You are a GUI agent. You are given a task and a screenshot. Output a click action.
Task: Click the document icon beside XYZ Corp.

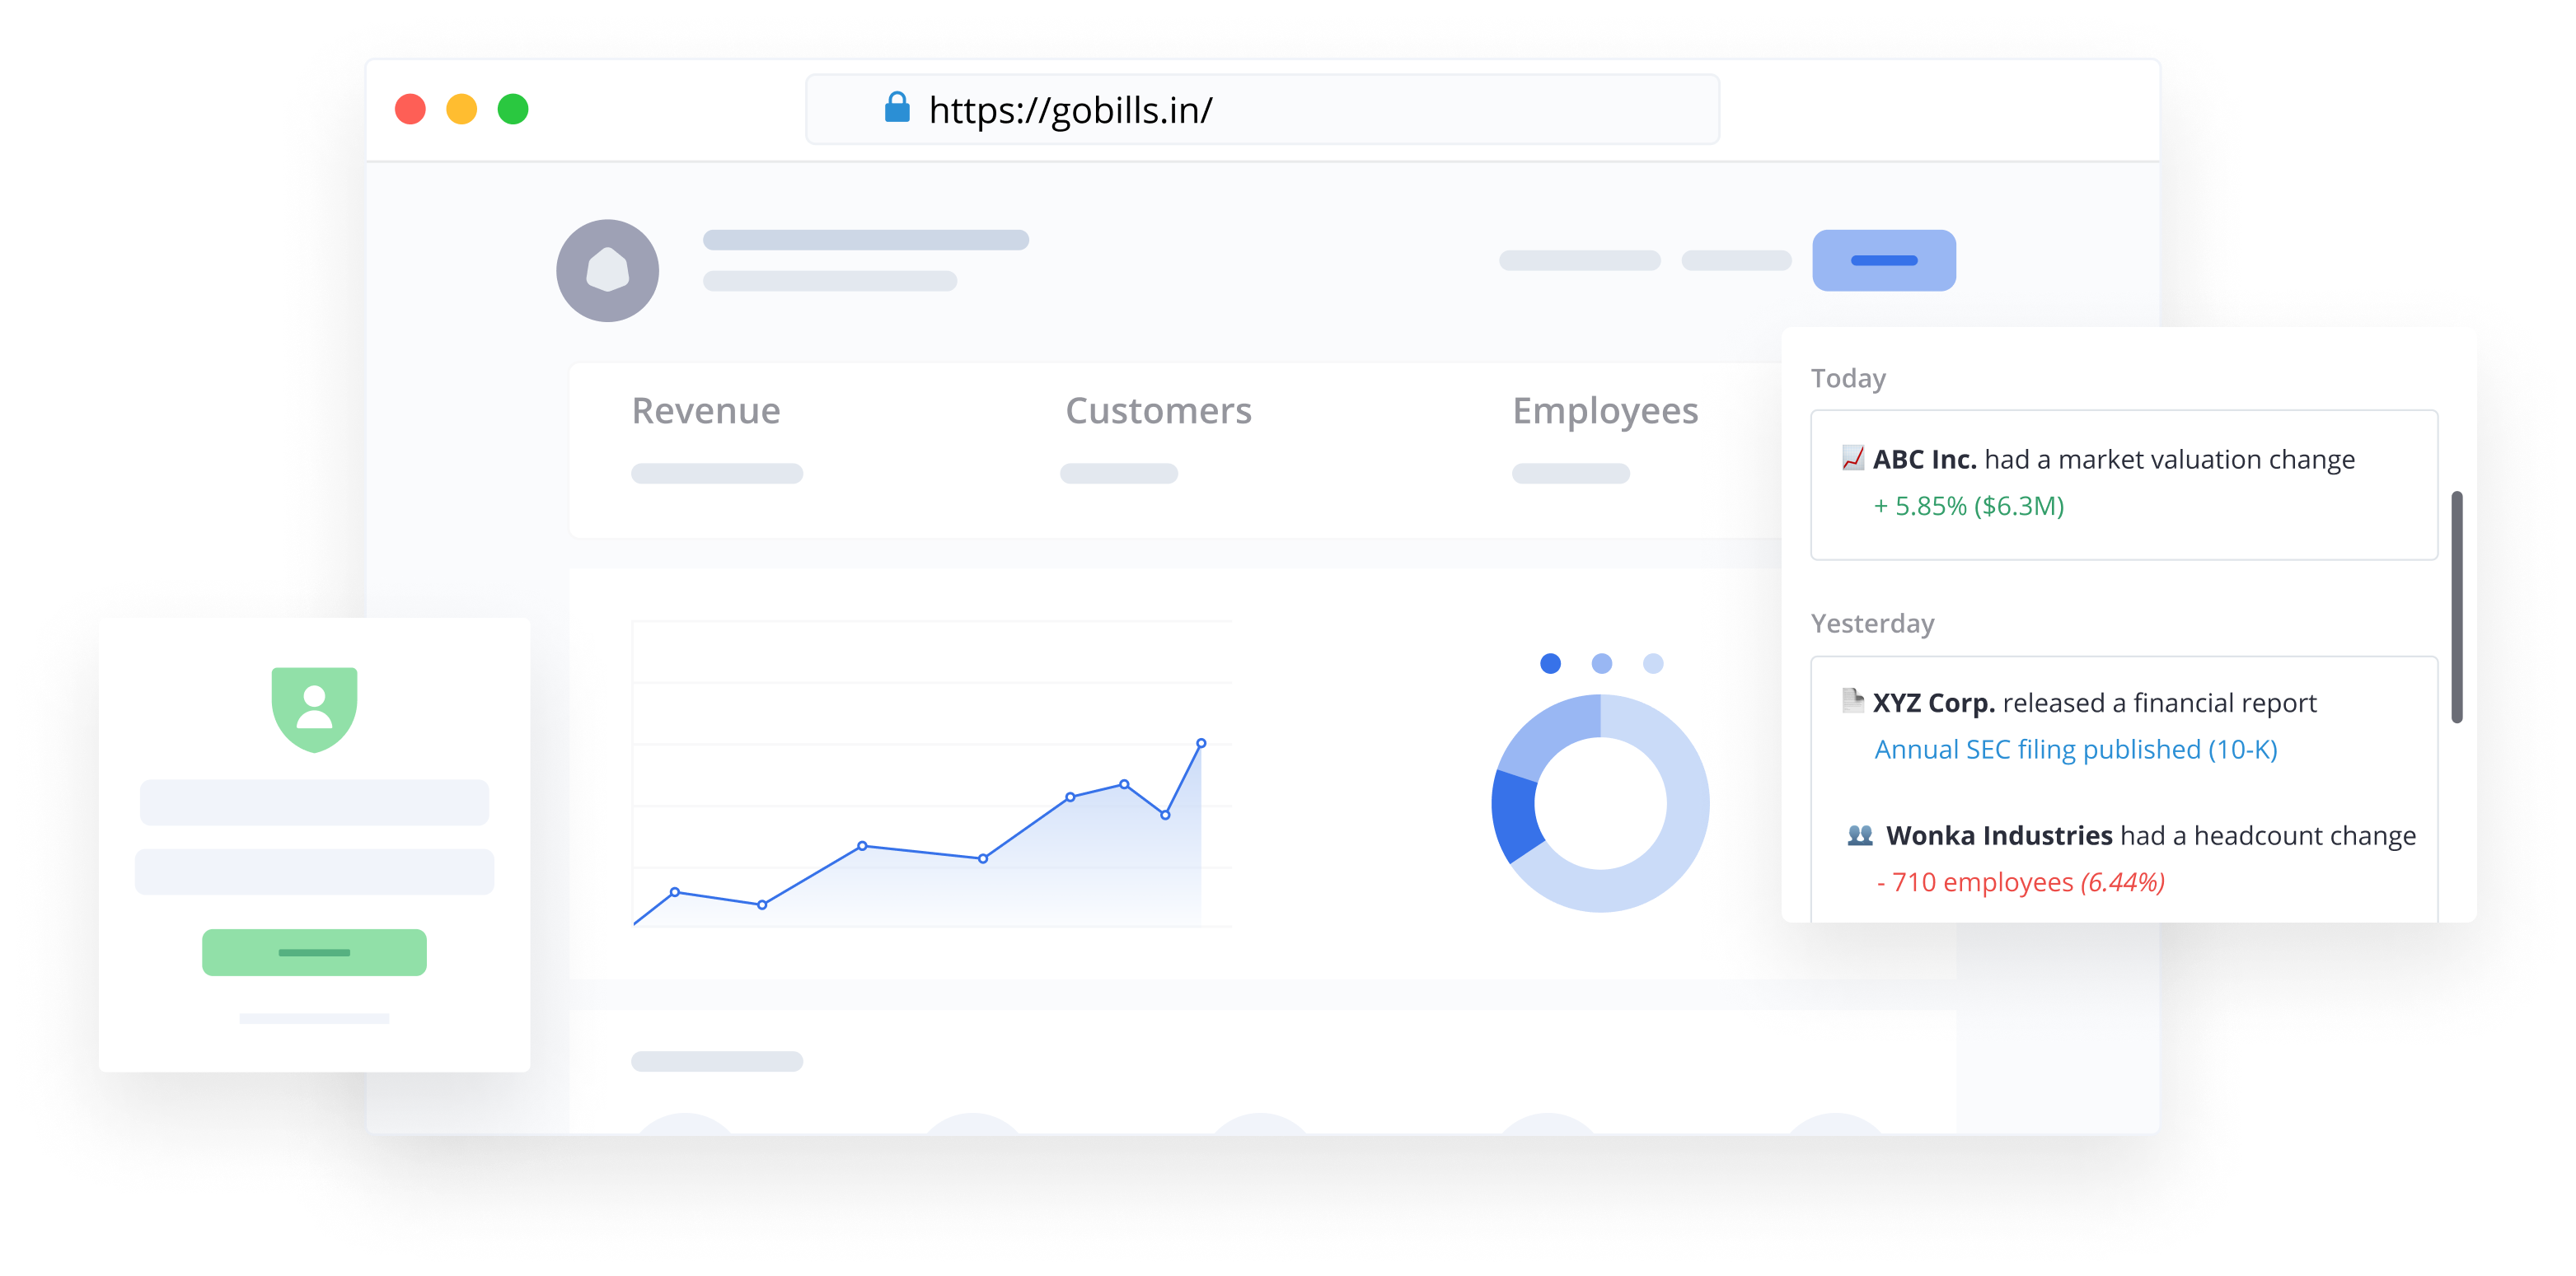tap(1852, 701)
